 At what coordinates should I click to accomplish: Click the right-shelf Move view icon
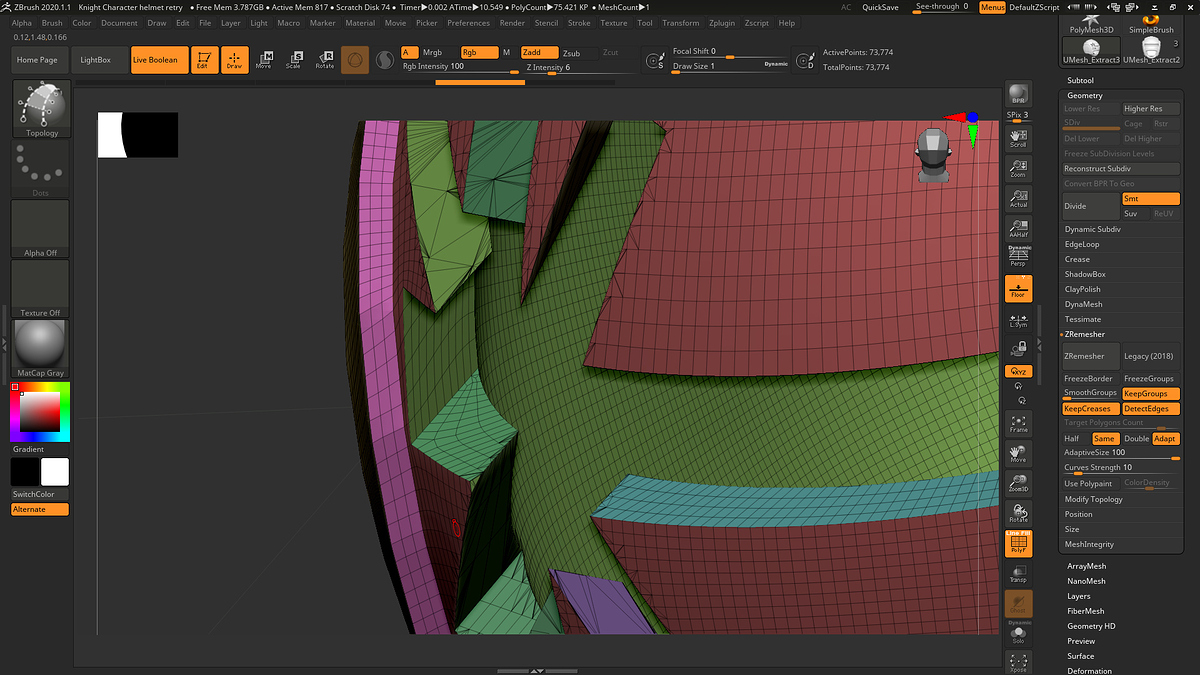(1018, 453)
